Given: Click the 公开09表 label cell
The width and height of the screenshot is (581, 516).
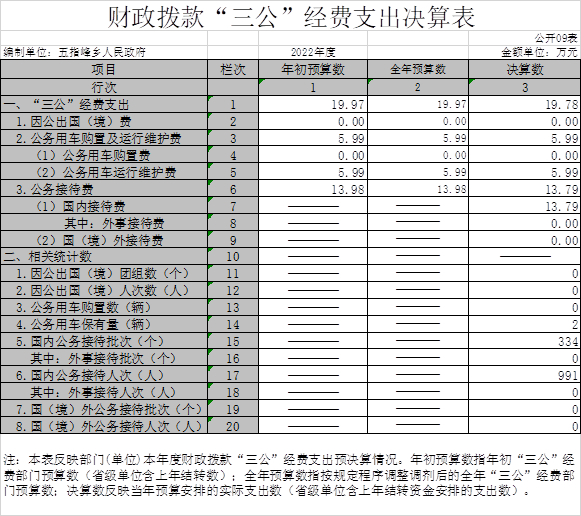Looking at the screenshot, I should pyautogui.click(x=524, y=38).
